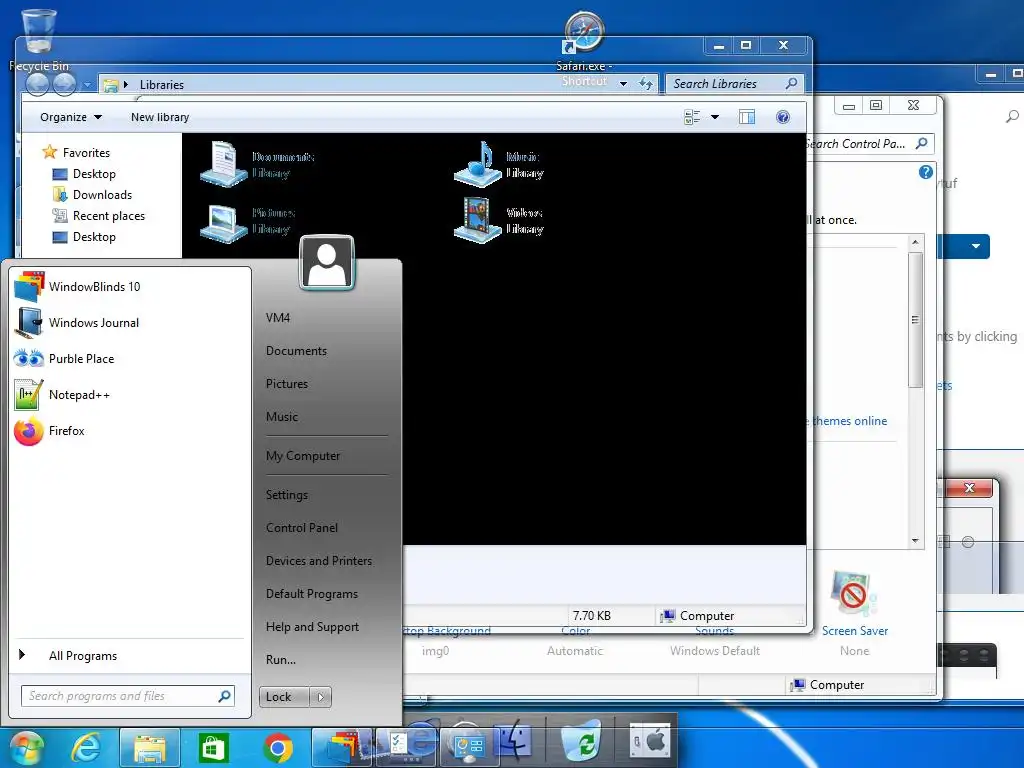Launch Internet Explorer from the taskbar

point(86,747)
